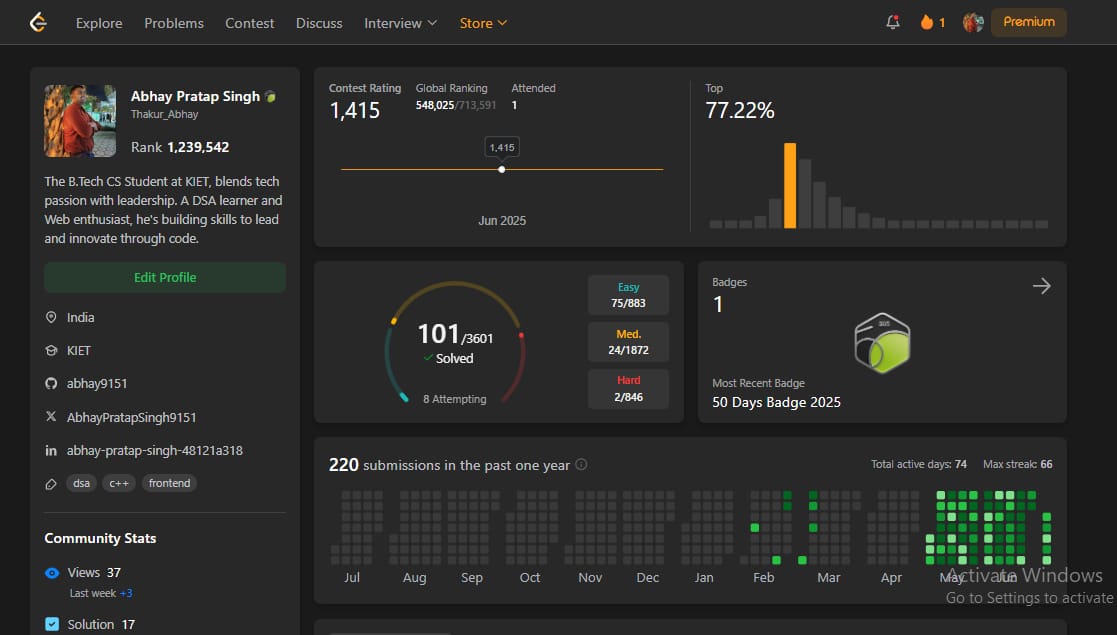The width and height of the screenshot is (1117, 635).
Task: Open the abhay9151 GitHub link
Action: [97, 383]
